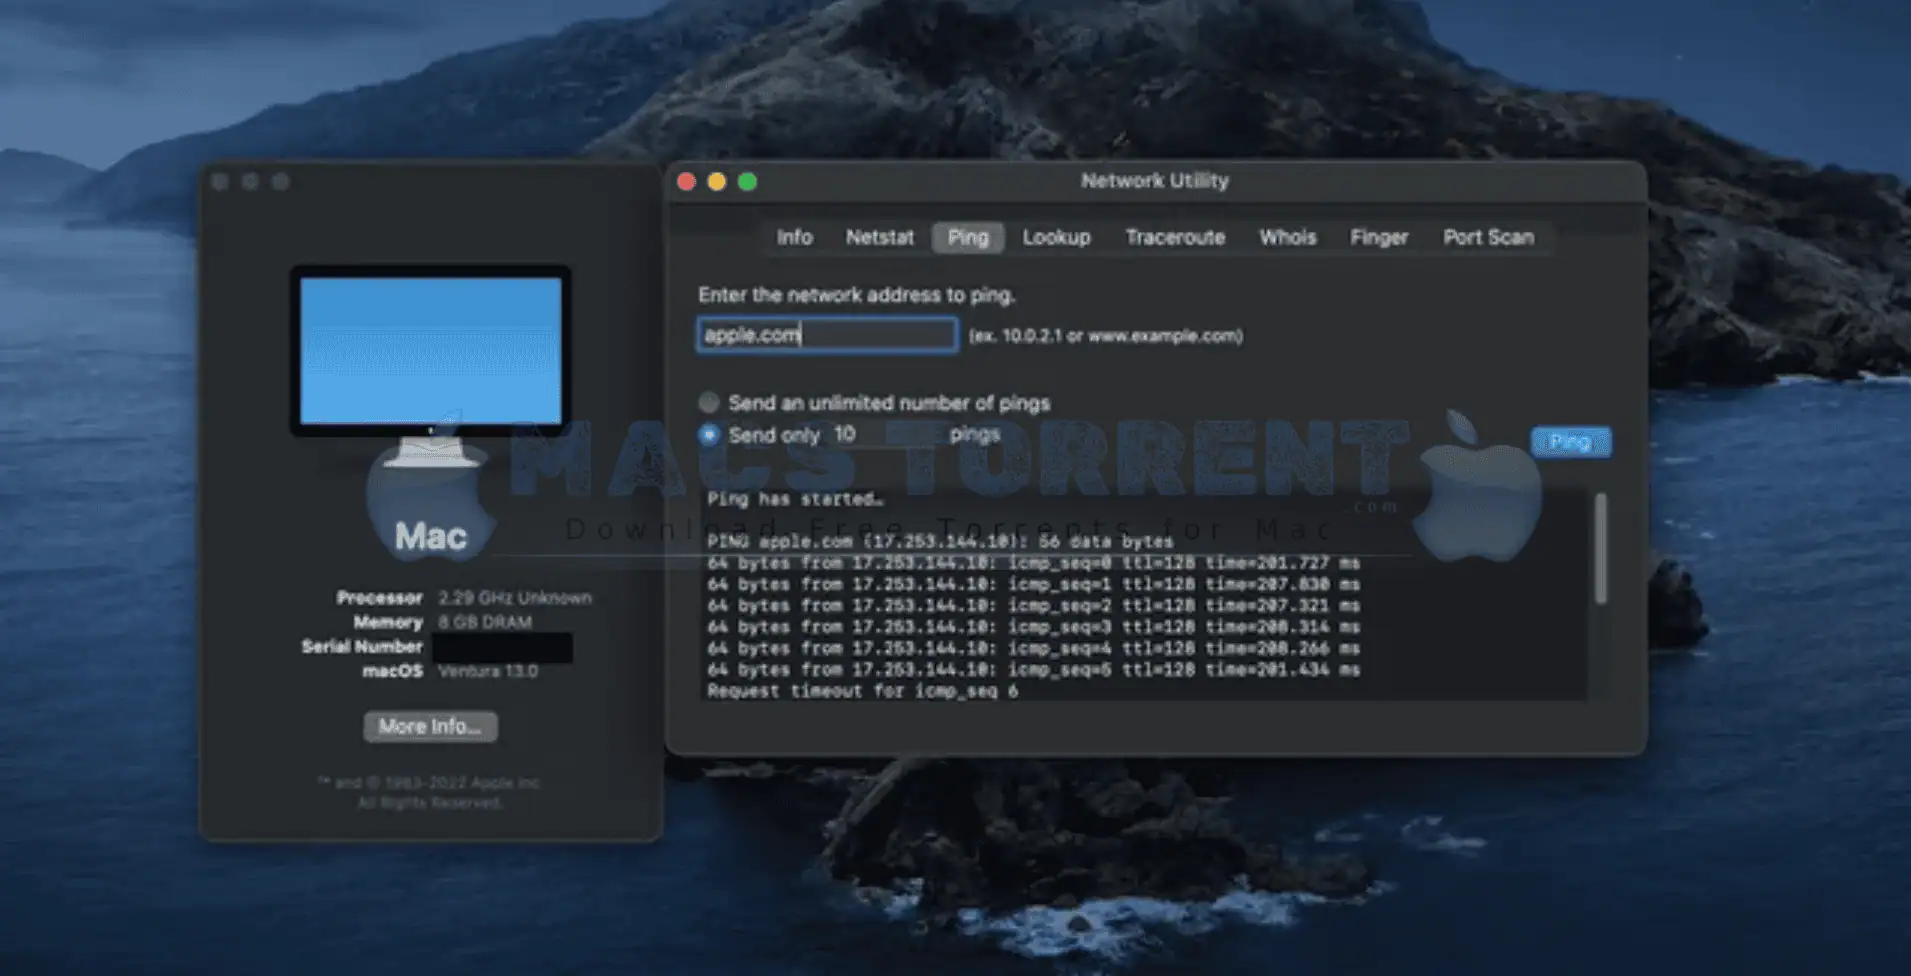Click 'Ping has started' output line
The height and width of the screenshot is (976, 1911).
[x=795, y=499]
